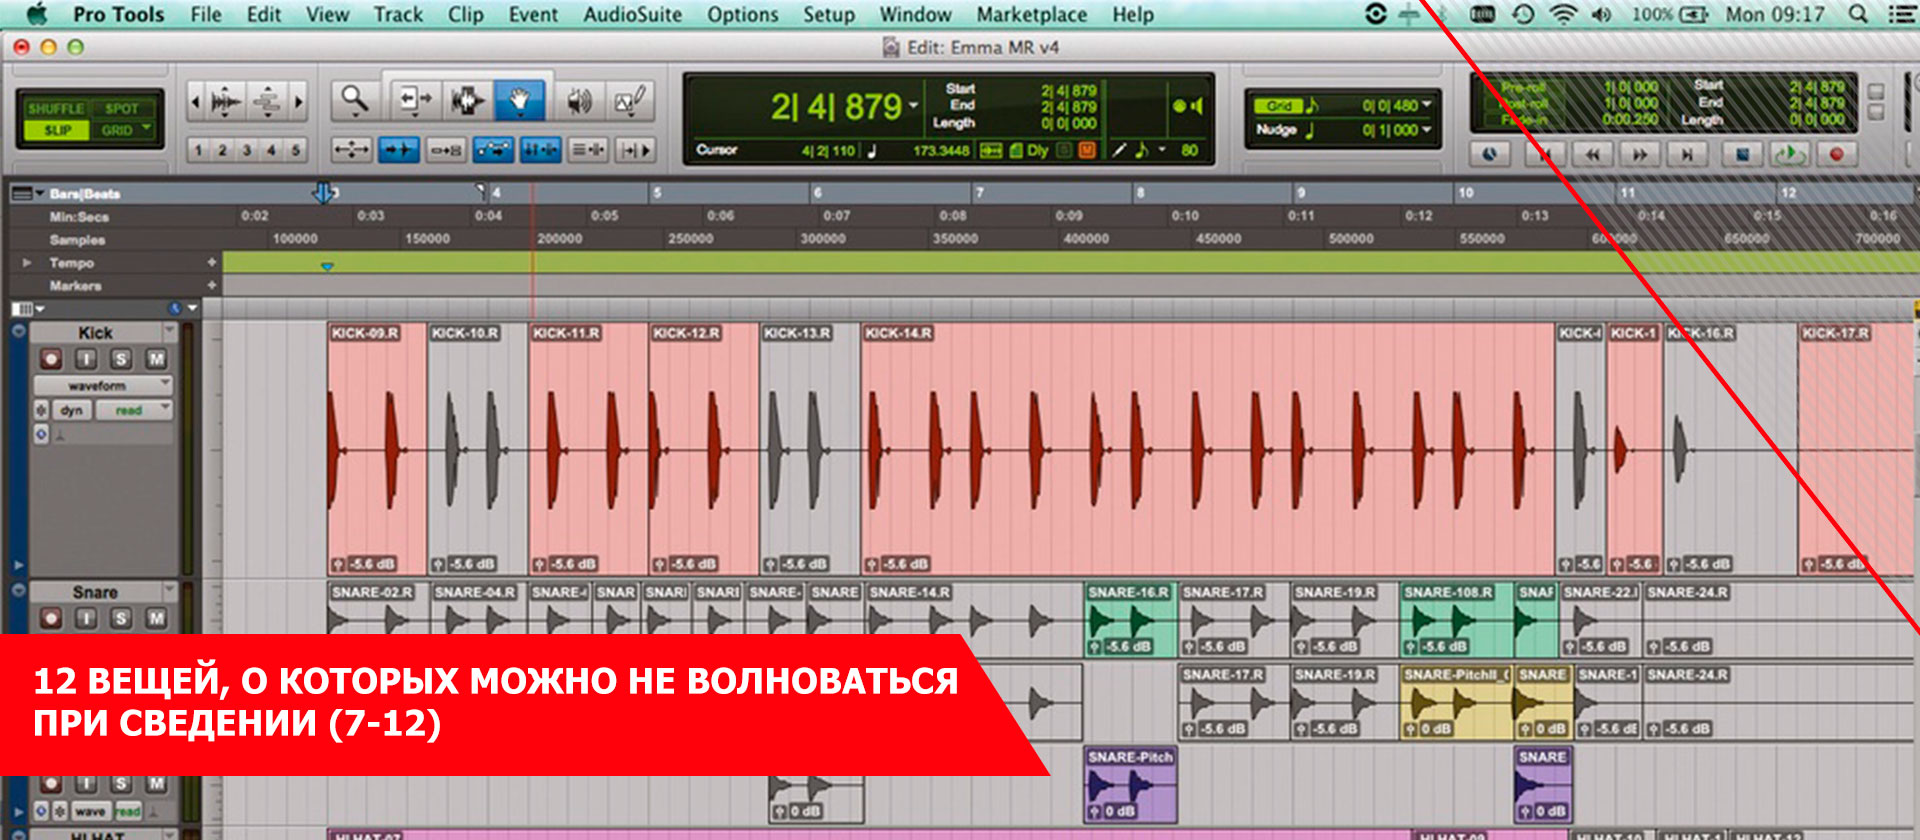Viewport: 1920px width, 840px height.
Task: Select the KICK-14.R clip
Action: coord(1207,448)
